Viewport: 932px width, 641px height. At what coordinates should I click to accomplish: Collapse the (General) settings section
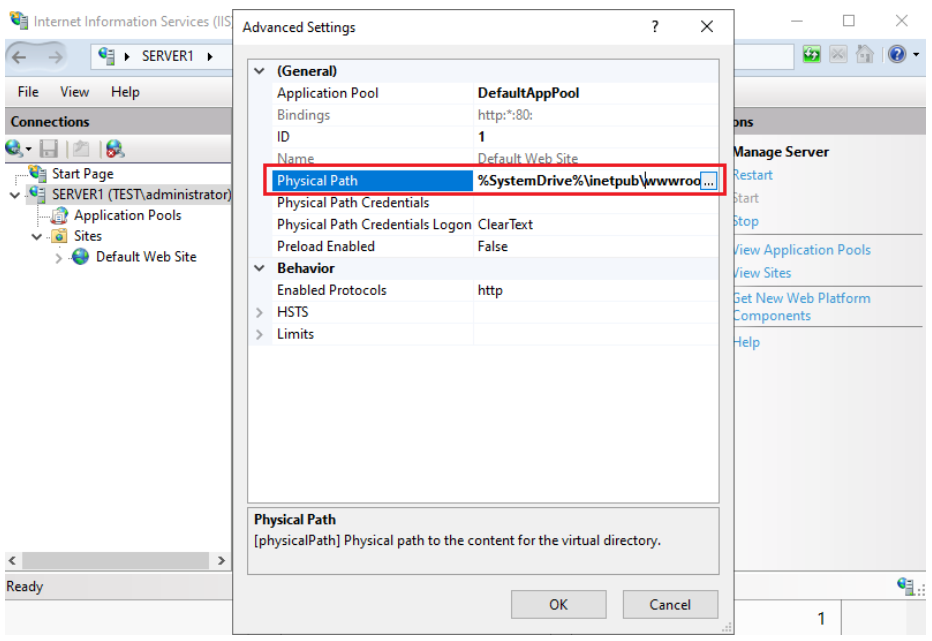click(260, 71)
